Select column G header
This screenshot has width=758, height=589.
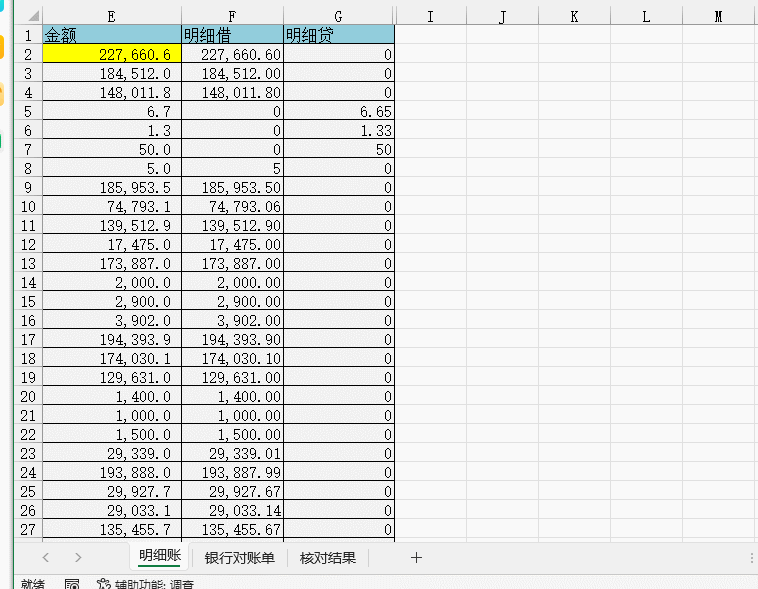tap(338, 16)
